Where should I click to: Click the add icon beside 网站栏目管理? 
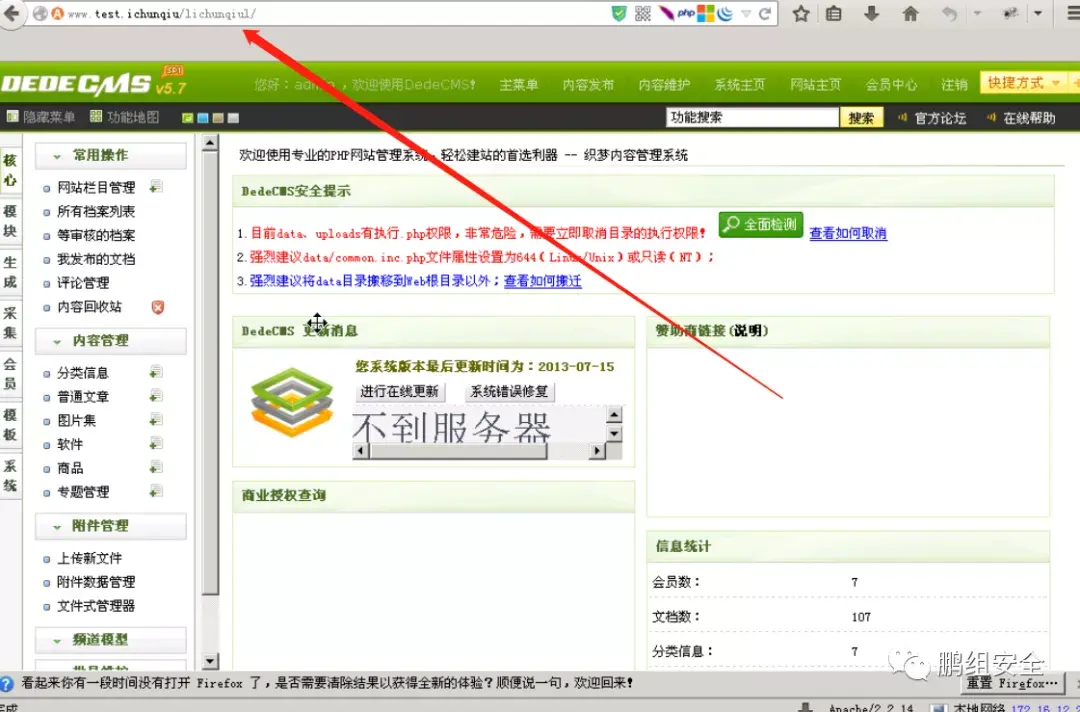[x=156, y=187]
